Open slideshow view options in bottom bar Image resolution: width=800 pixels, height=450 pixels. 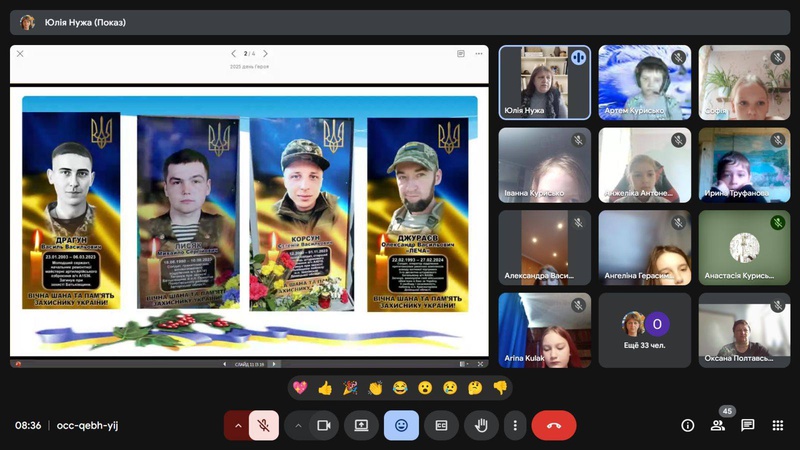coord(463,364)
